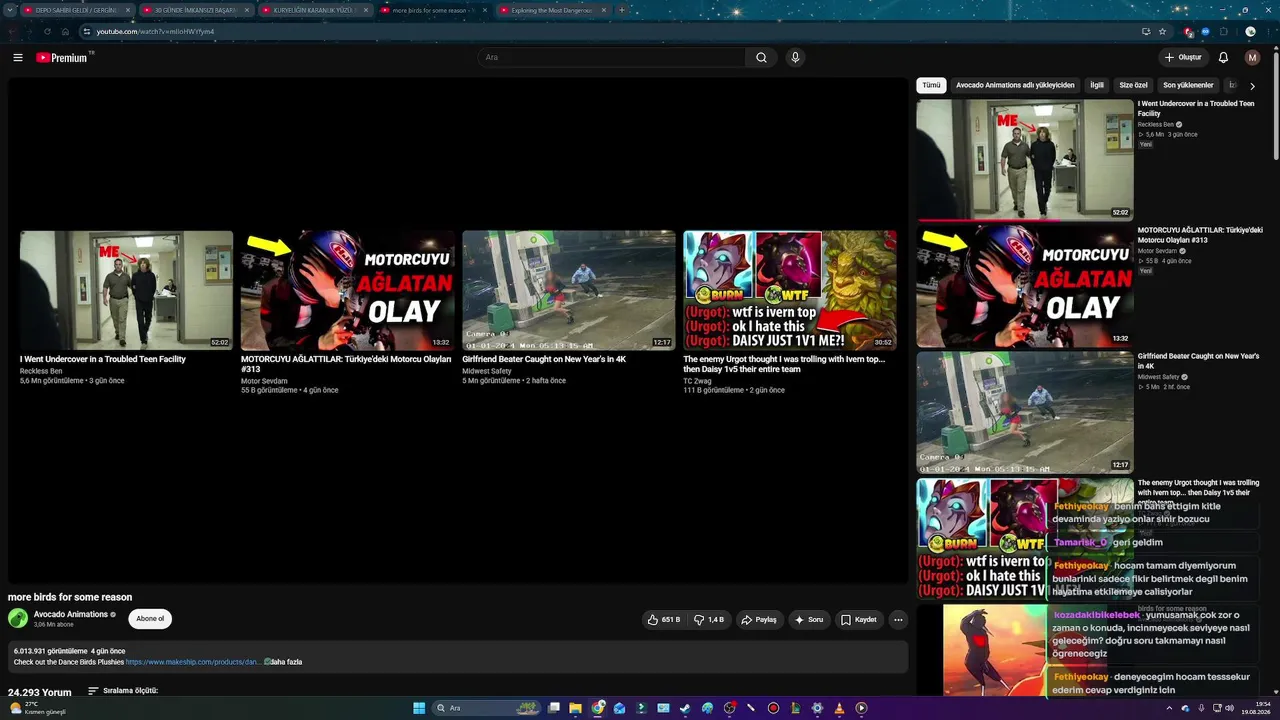Show more filter chips with right arrow
This screenshot has height=720, width=1280.
[x=1252, y=86]
